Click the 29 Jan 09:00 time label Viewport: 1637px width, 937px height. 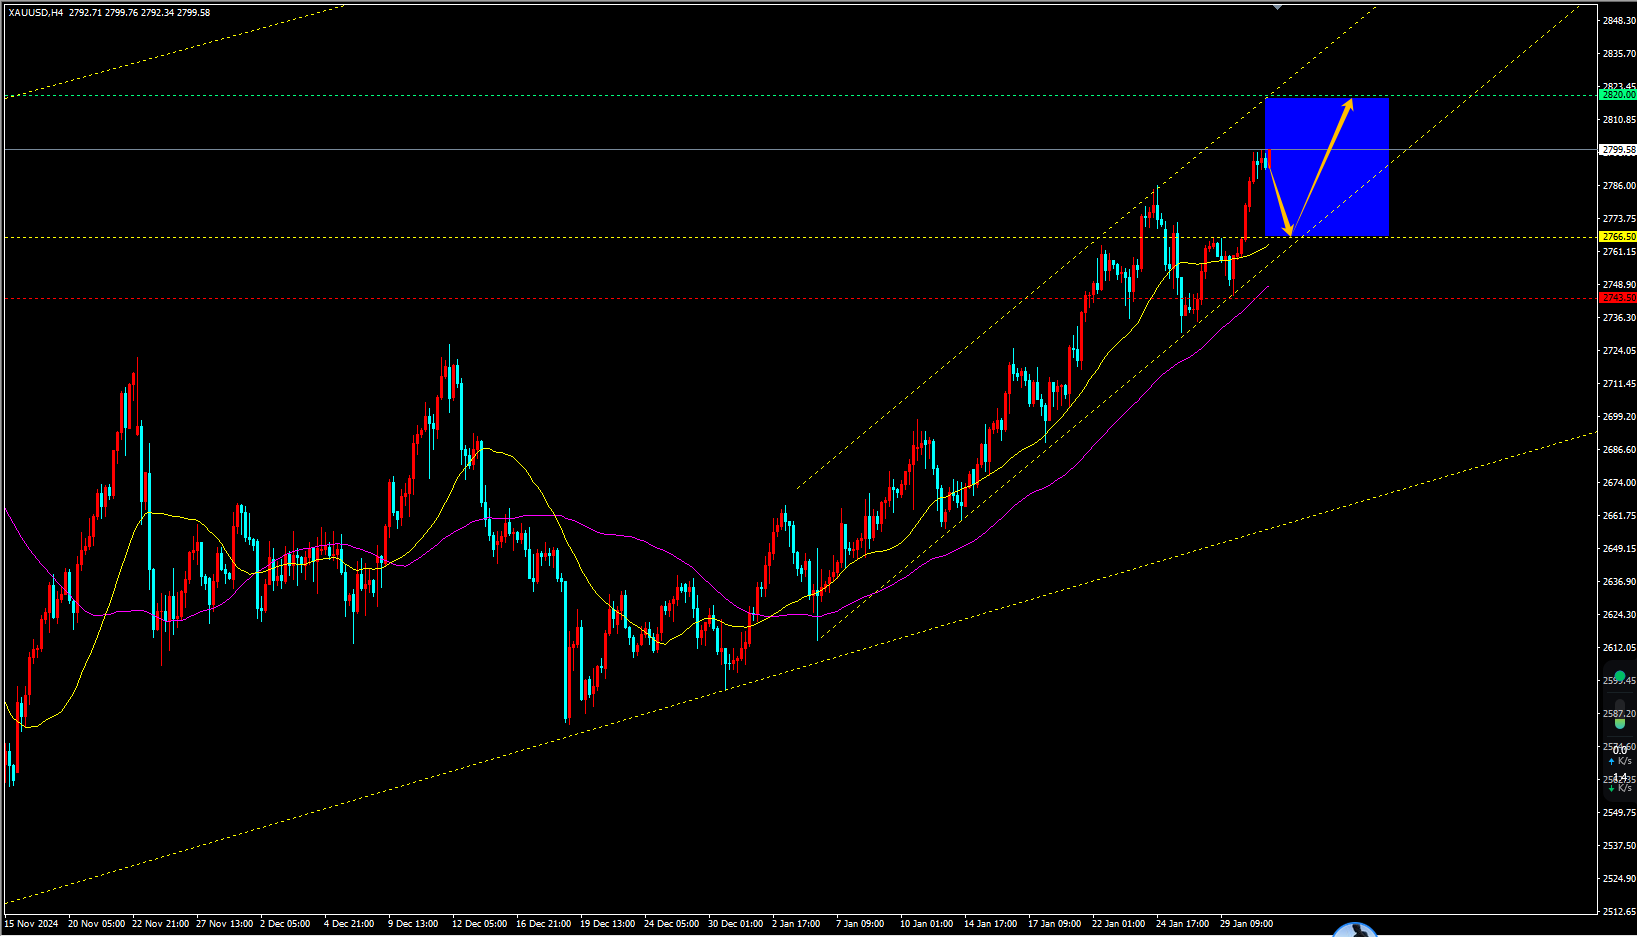(x=1246, y=924)
